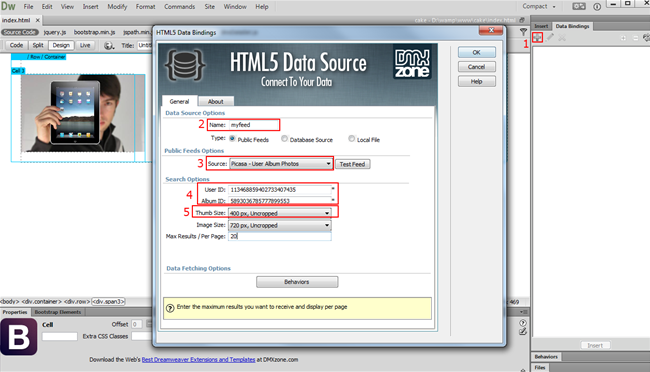Expand the Behaviors panel
Screen dimensions: 650x372
[x=546, y=357]
